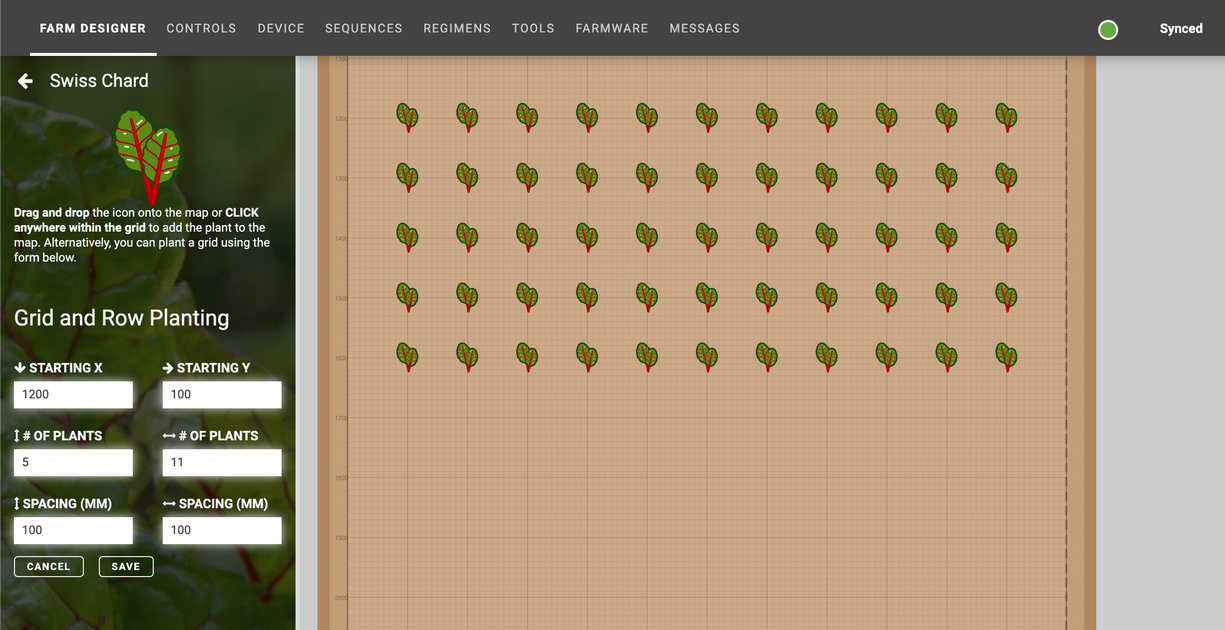The width and height of the screenshot is (1225, 630).
Task: Cancel the grid planting
Action: point(48,566)
